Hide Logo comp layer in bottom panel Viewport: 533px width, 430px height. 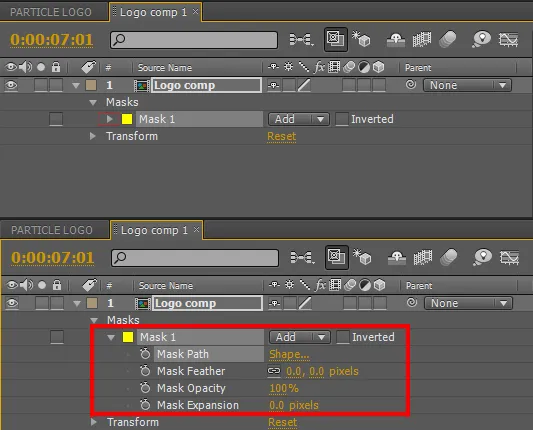[12, 303]
